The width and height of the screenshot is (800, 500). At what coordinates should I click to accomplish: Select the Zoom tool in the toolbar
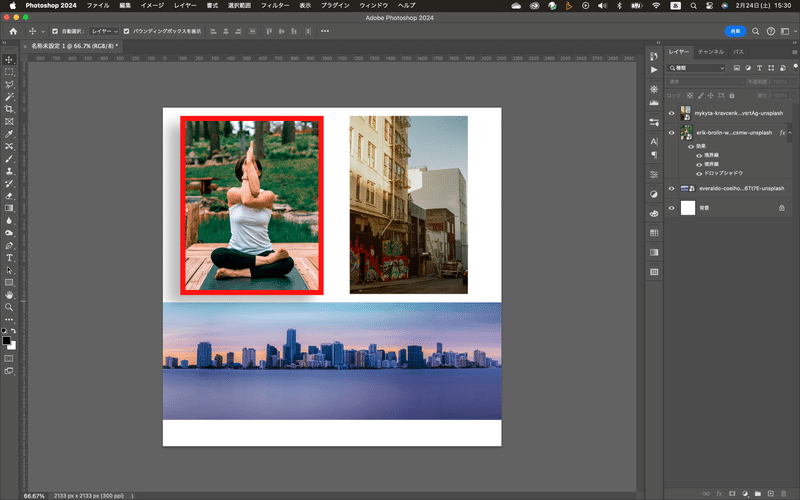tap(9, 307)
